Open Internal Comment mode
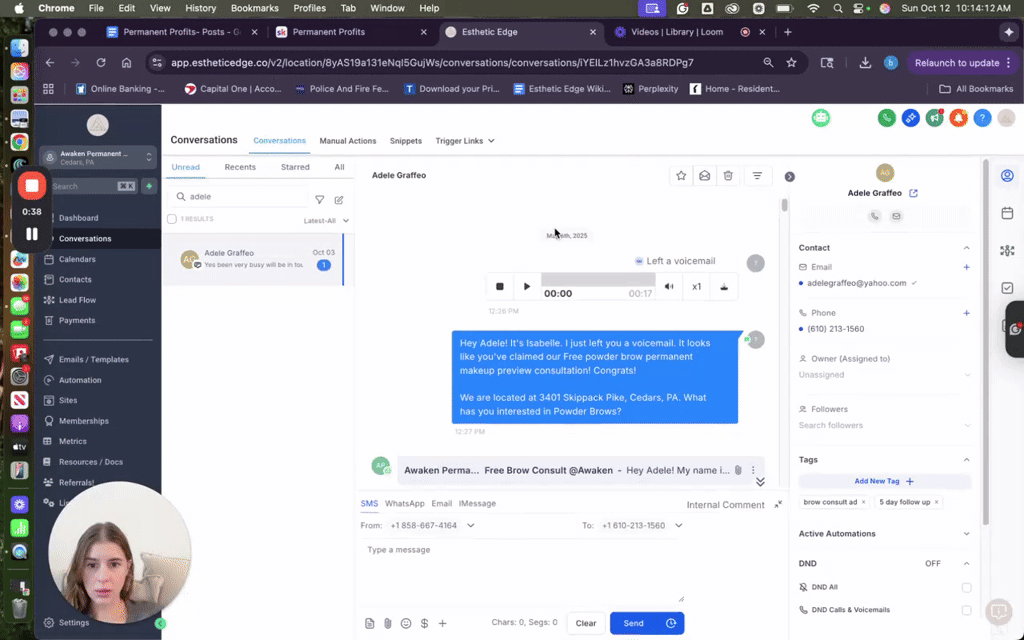The image size is (1024, 640). tap(725, 505)
